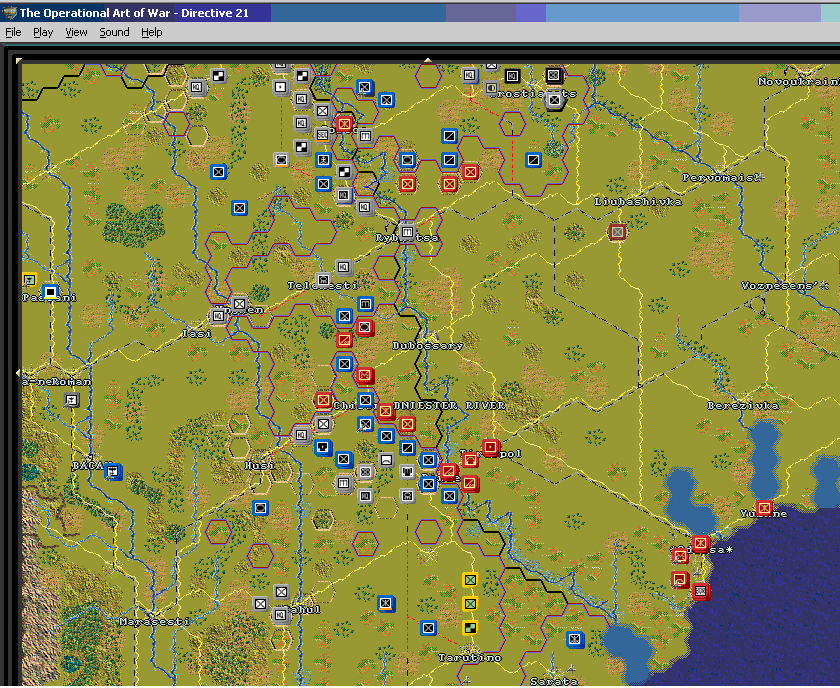840x688 pixels.
Task: Select the black HQ unit near Trostianets
Action: pyautogui.click(x=512, y=76)
